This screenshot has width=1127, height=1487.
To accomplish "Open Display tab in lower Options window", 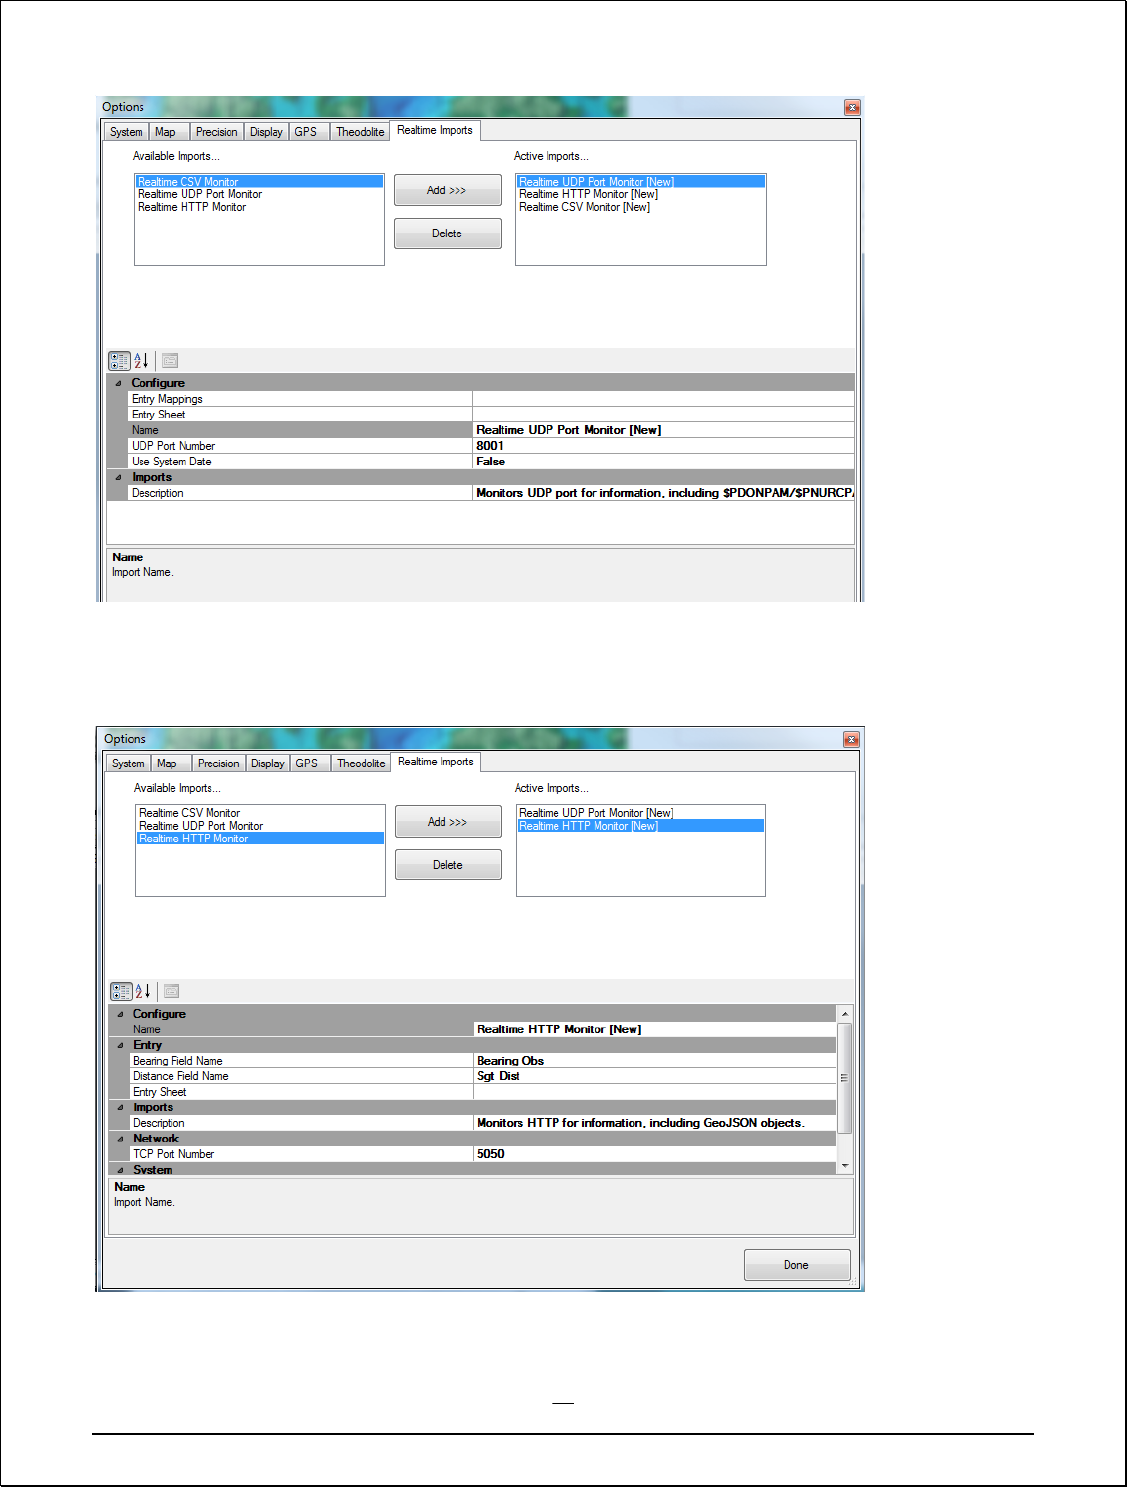I will pyautogui.click(x=267, y=763).
